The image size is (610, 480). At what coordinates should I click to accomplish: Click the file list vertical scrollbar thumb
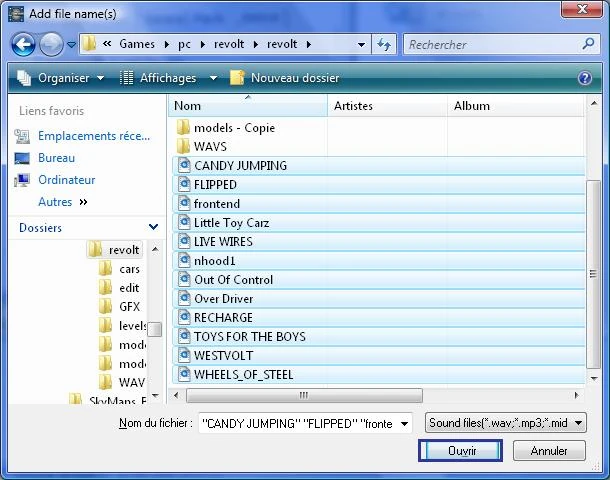pos(593,274)
